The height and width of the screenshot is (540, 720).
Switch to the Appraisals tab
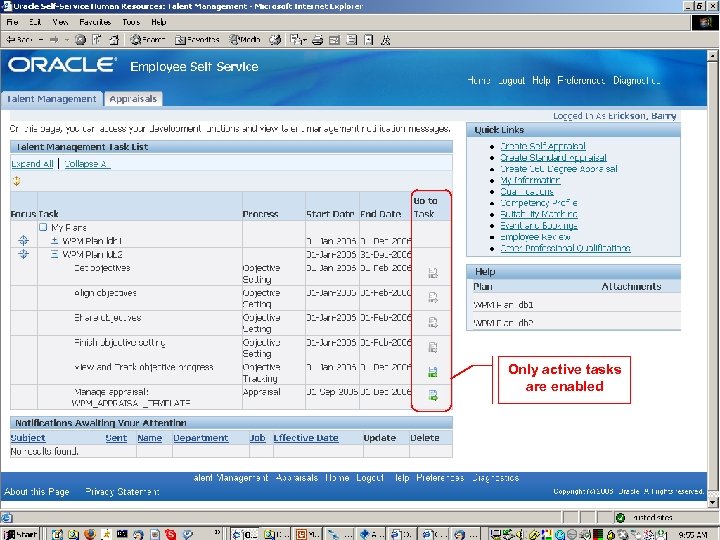(x=133, y=99)
